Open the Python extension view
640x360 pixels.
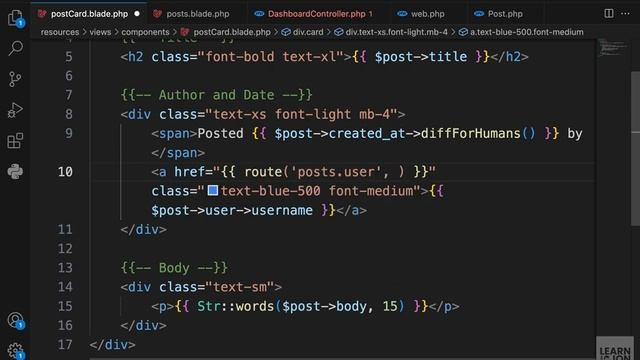point(15,171)
